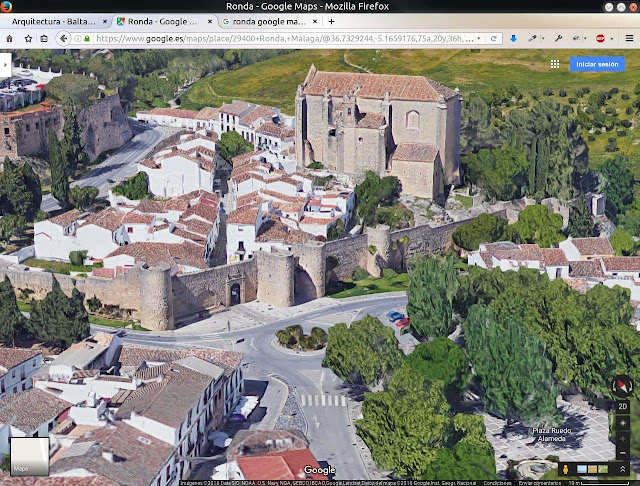Viewport: 640px width, 486px height.
Task: Switch to Mapa layer thumbnail
Action: [x=30, y=457]
